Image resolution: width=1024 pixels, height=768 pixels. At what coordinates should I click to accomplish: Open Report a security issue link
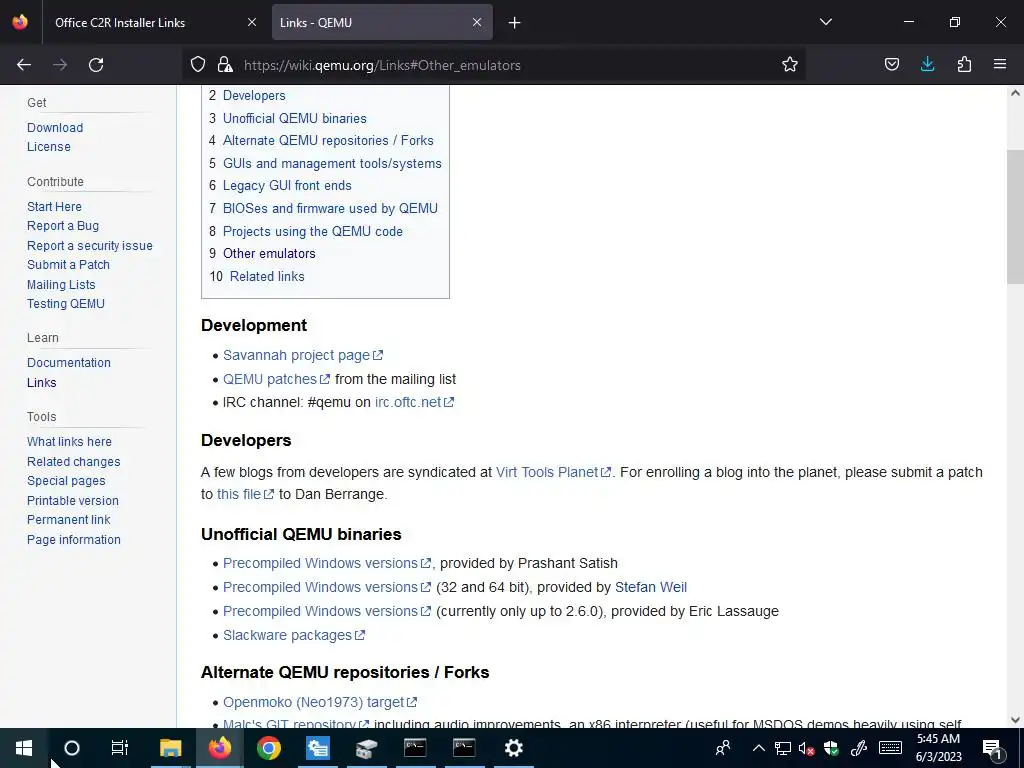coord(89,246)
